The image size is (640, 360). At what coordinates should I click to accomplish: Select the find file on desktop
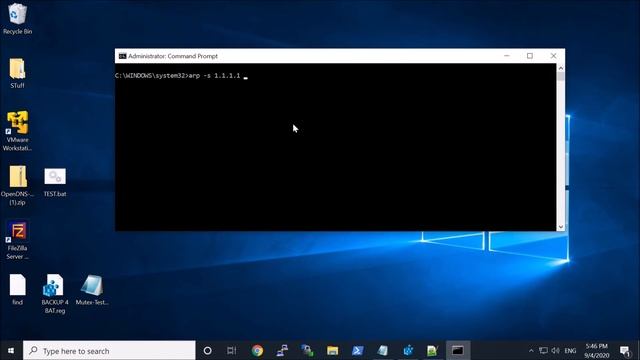tap(17, 290)
